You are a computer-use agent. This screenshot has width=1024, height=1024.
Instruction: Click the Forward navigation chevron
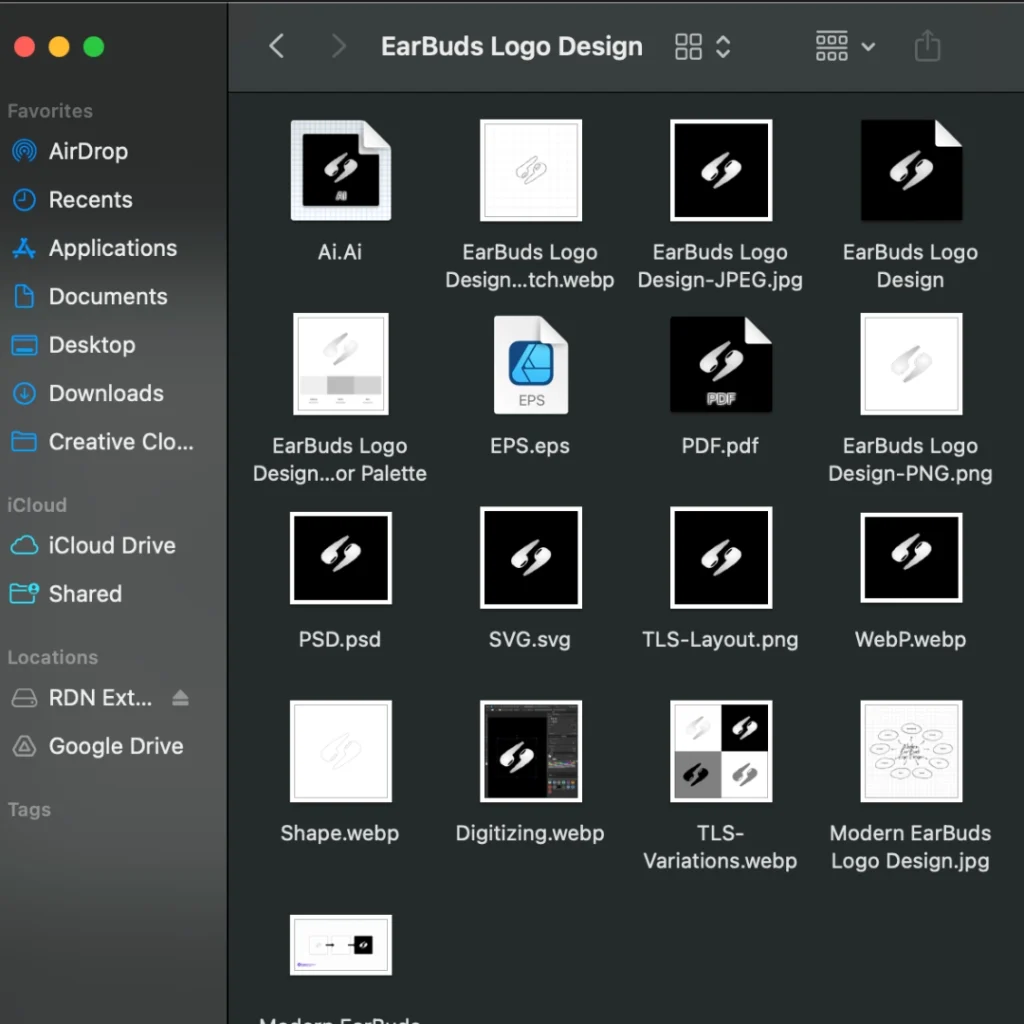339,46
